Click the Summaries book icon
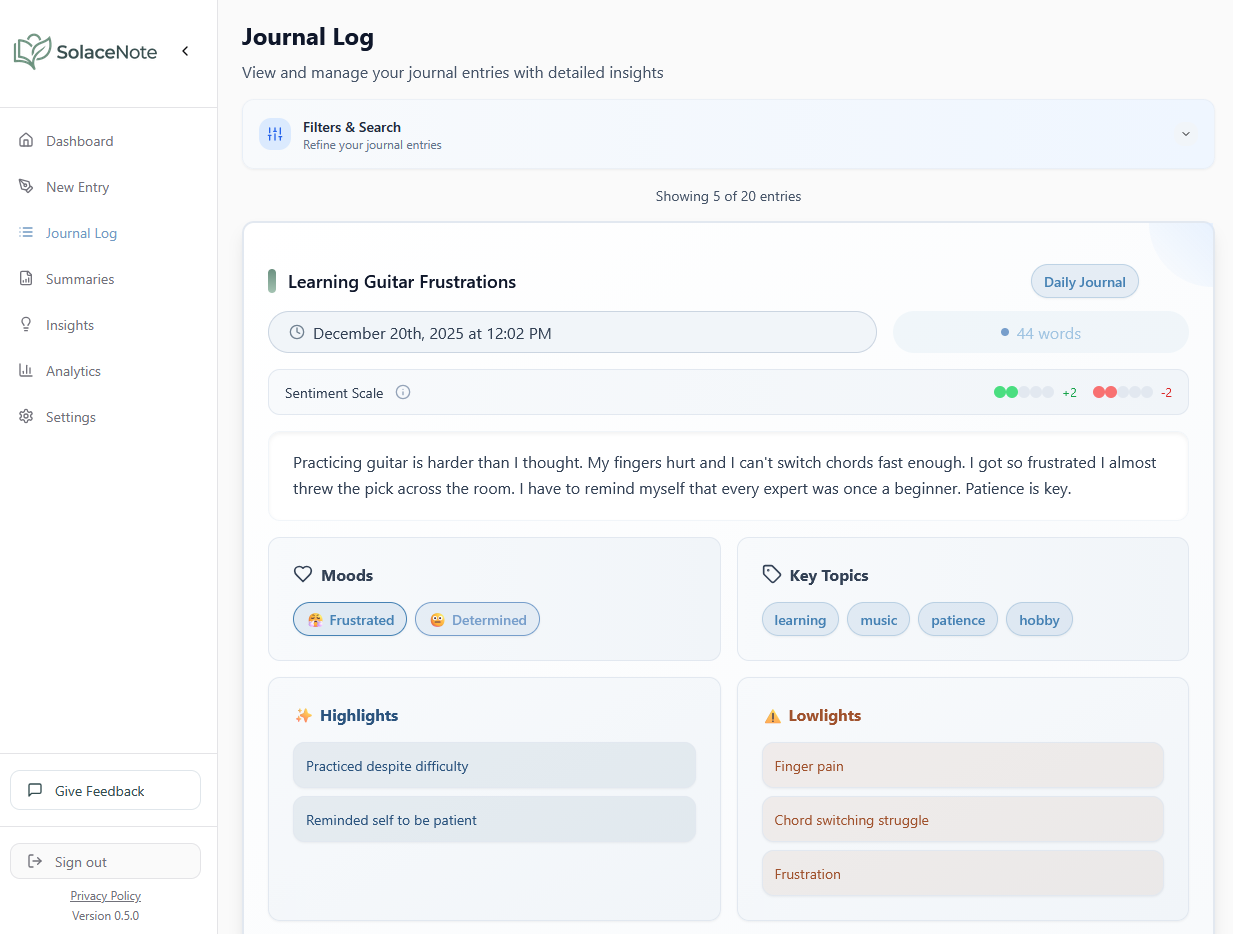 click(x=25, y=278)
